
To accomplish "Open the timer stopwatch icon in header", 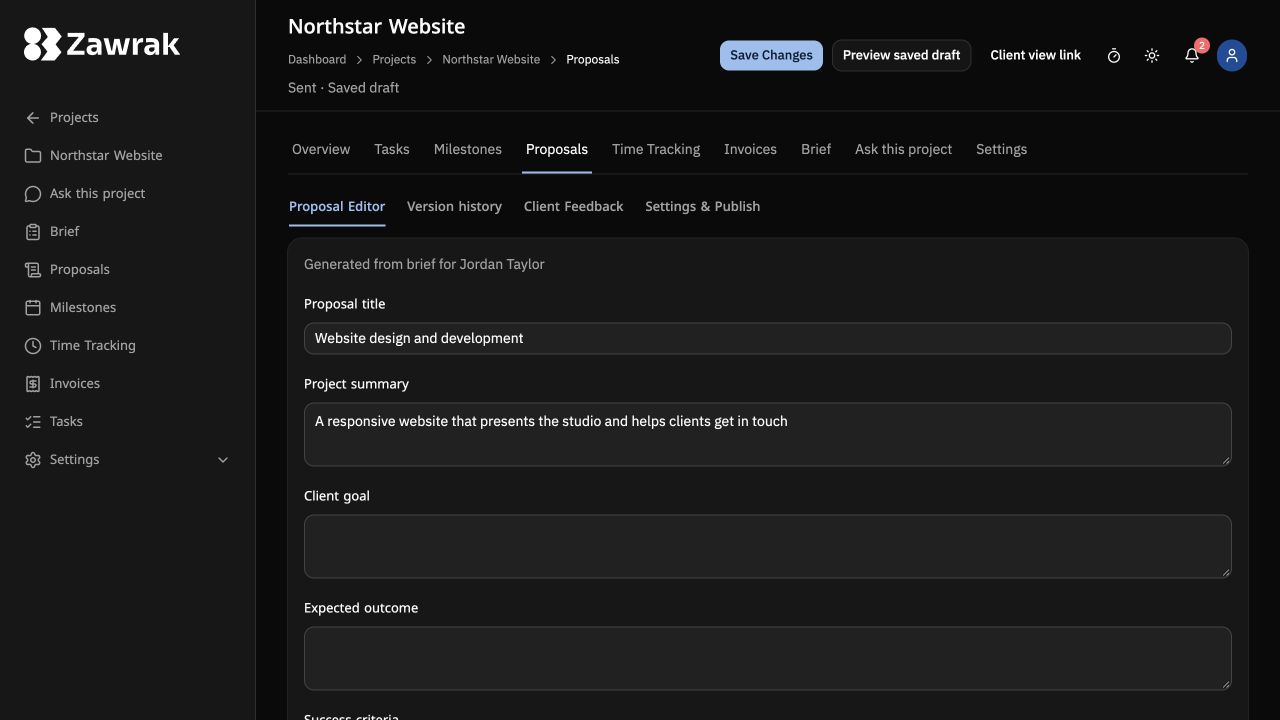I will tap(1114, 56).
